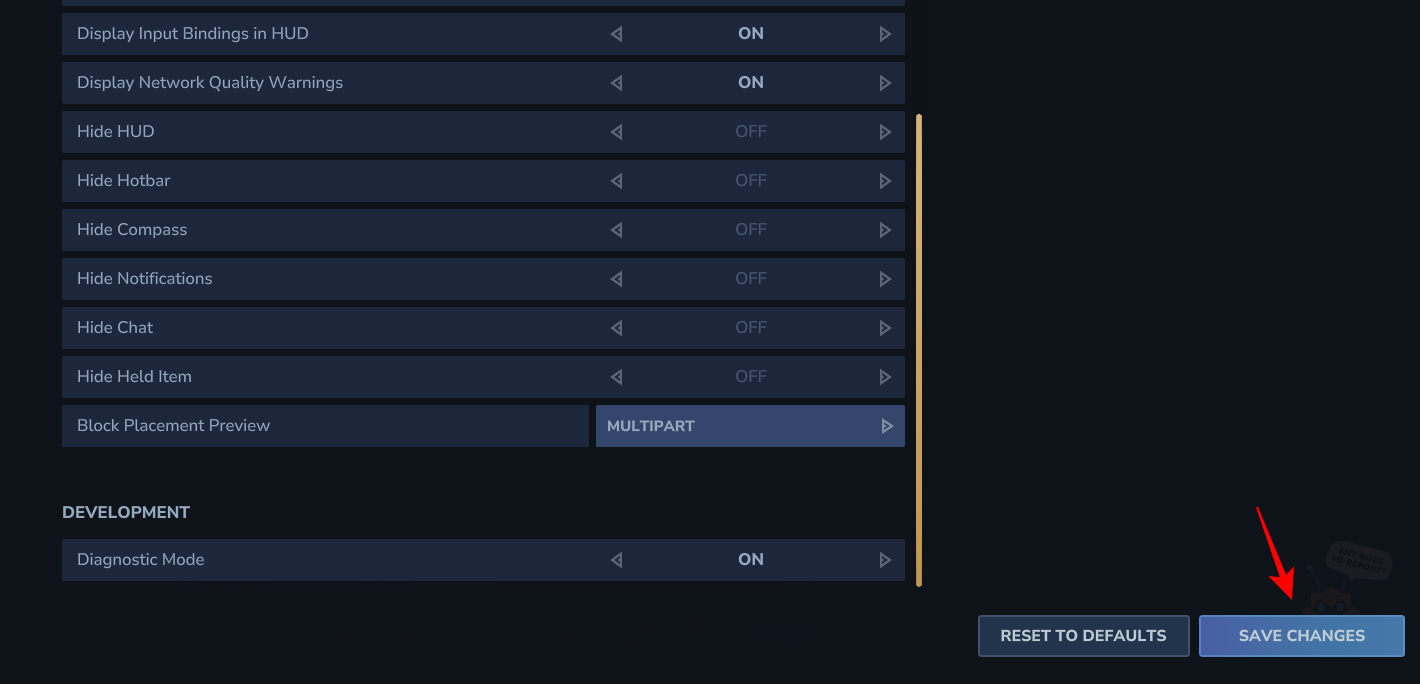Select the Hide Compass settings row label

point(132,230)
